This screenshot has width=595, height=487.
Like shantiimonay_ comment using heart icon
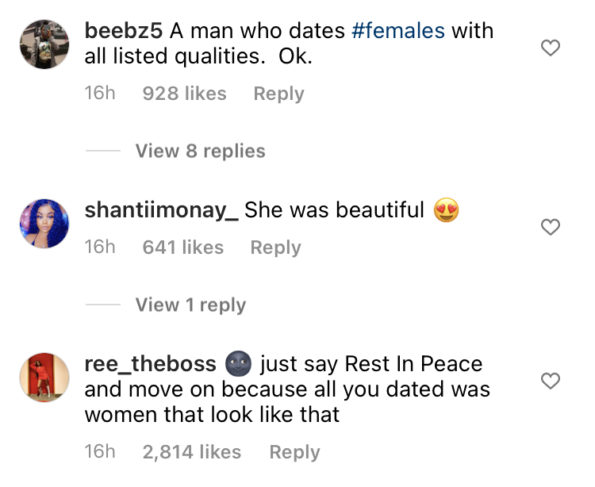(x=550, y=227)
